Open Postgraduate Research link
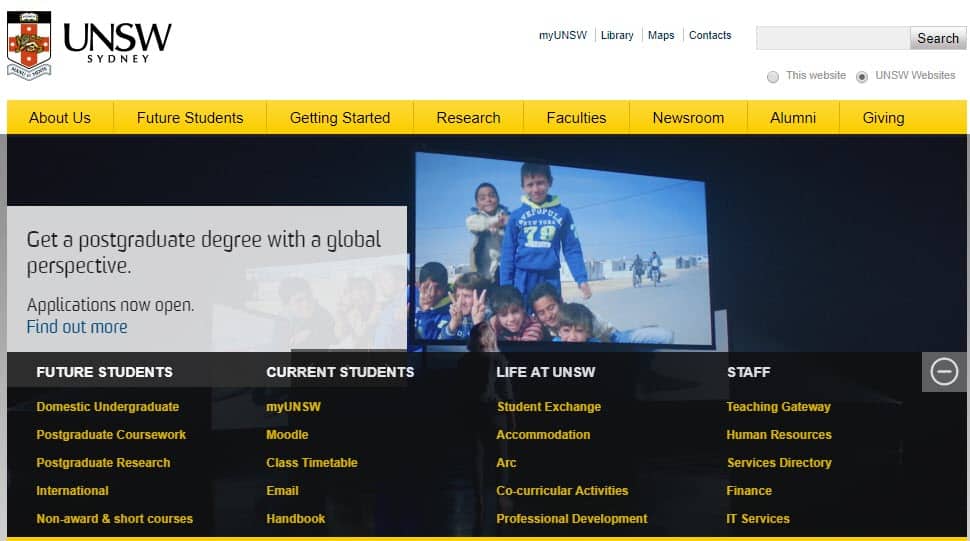Screen dimensions: 970x541 (103, 462)
